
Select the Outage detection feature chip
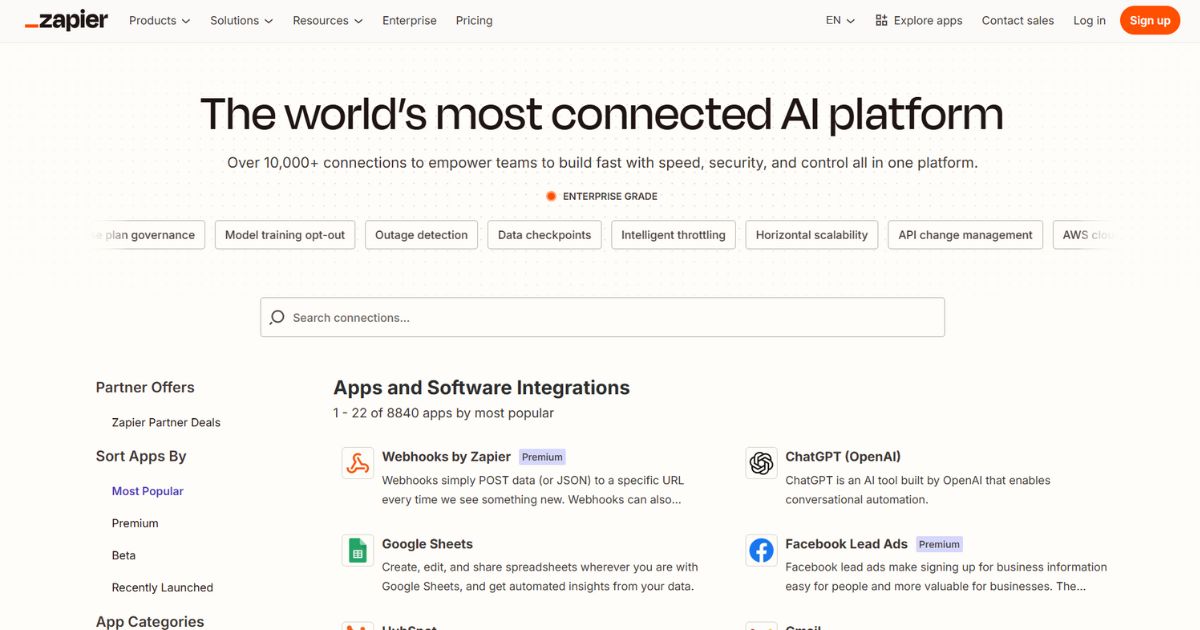pyautogui.click(x=421, y=235)
